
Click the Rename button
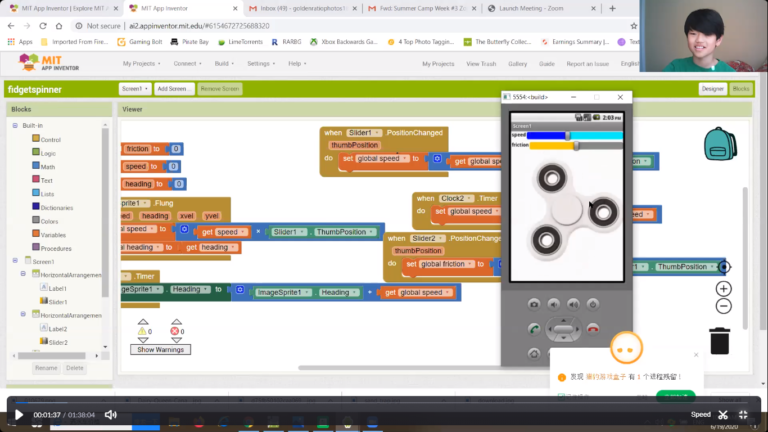click(x=46, y=368)
